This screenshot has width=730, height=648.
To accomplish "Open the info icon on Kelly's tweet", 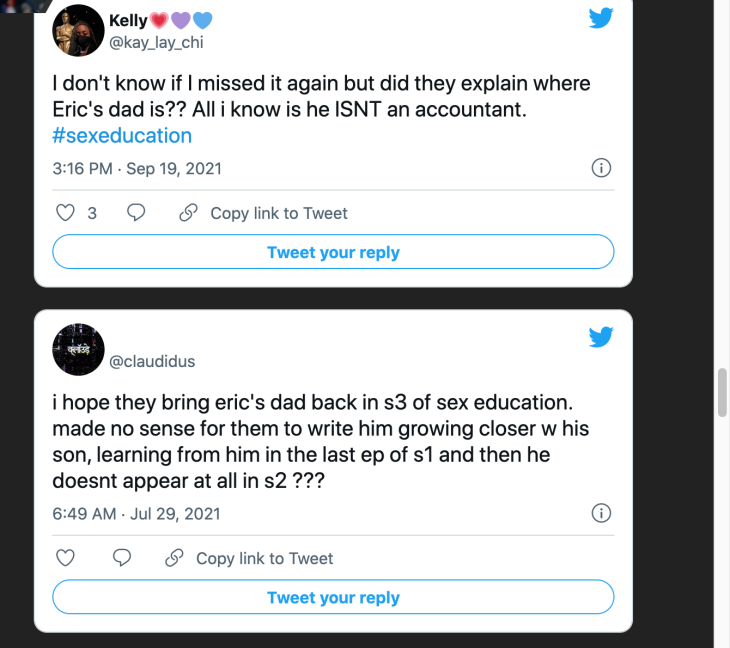I will (601, 168).
